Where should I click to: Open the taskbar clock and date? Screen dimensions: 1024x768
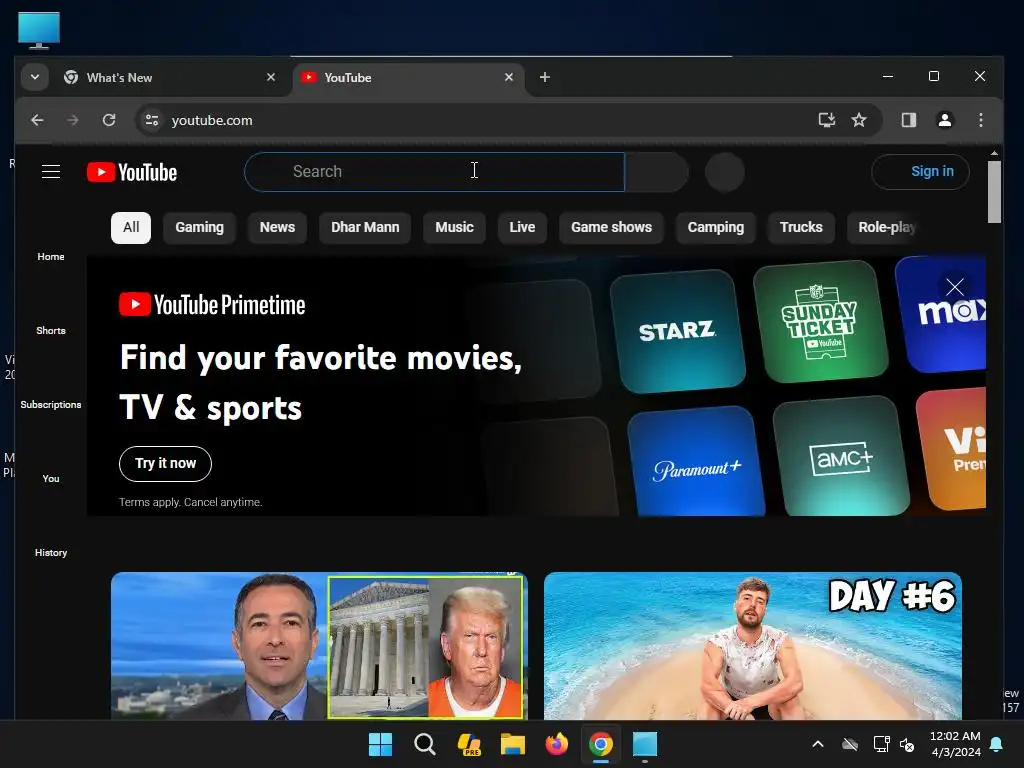[955, 744]
